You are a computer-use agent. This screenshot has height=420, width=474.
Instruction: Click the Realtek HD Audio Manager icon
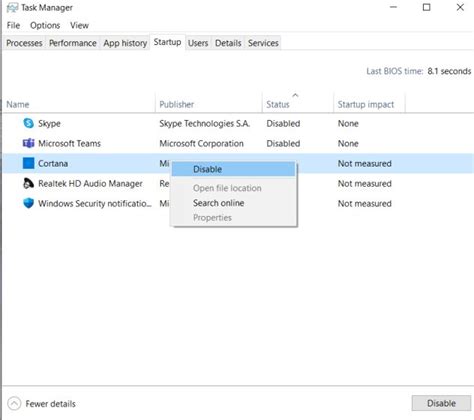click(29, 183)
